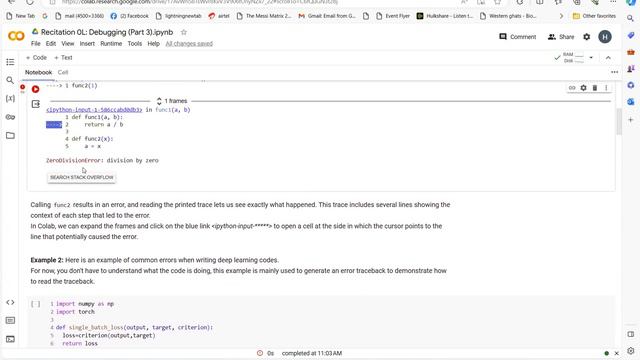Run the empty-bracket cell importing numpy
Screen dimensions: 640x360
[36, 304]
